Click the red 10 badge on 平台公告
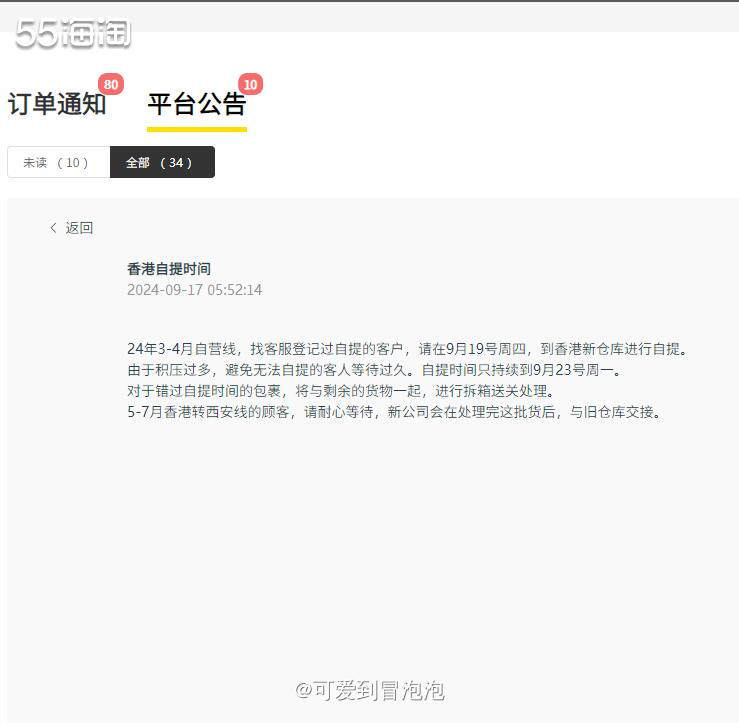This screenshot has width=739, height=723. click(250, 84)
